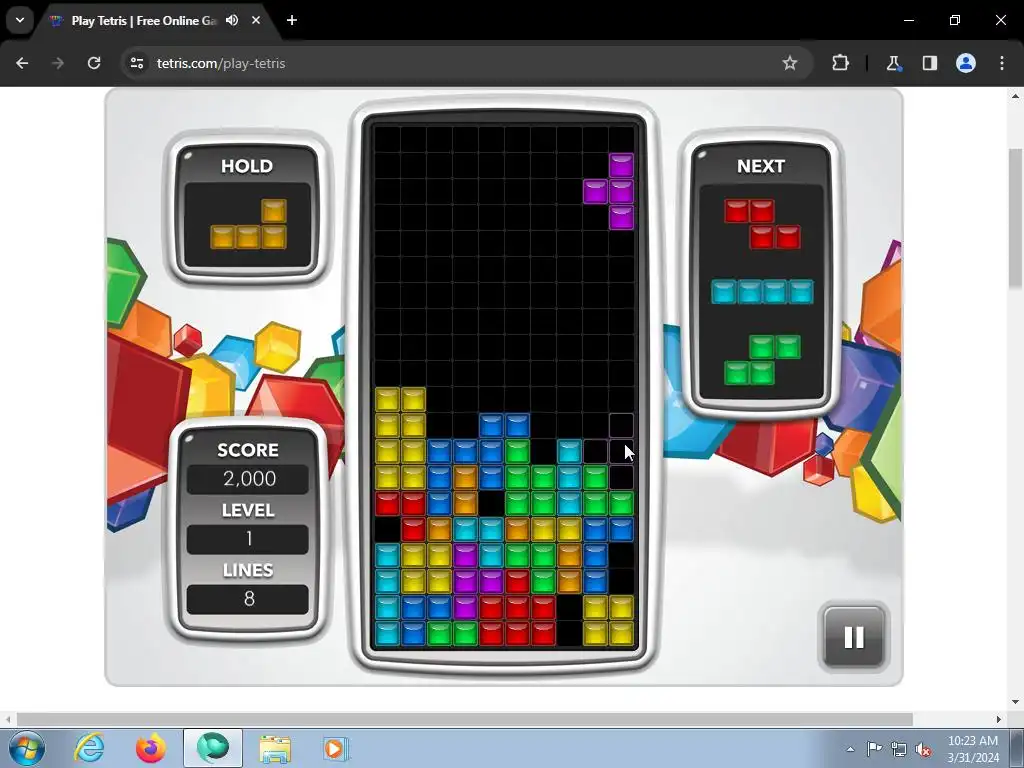This screenshot has width=1024, height=768.
Task: Click the held orange L-piece in Hold box
Action: point(248,224)
